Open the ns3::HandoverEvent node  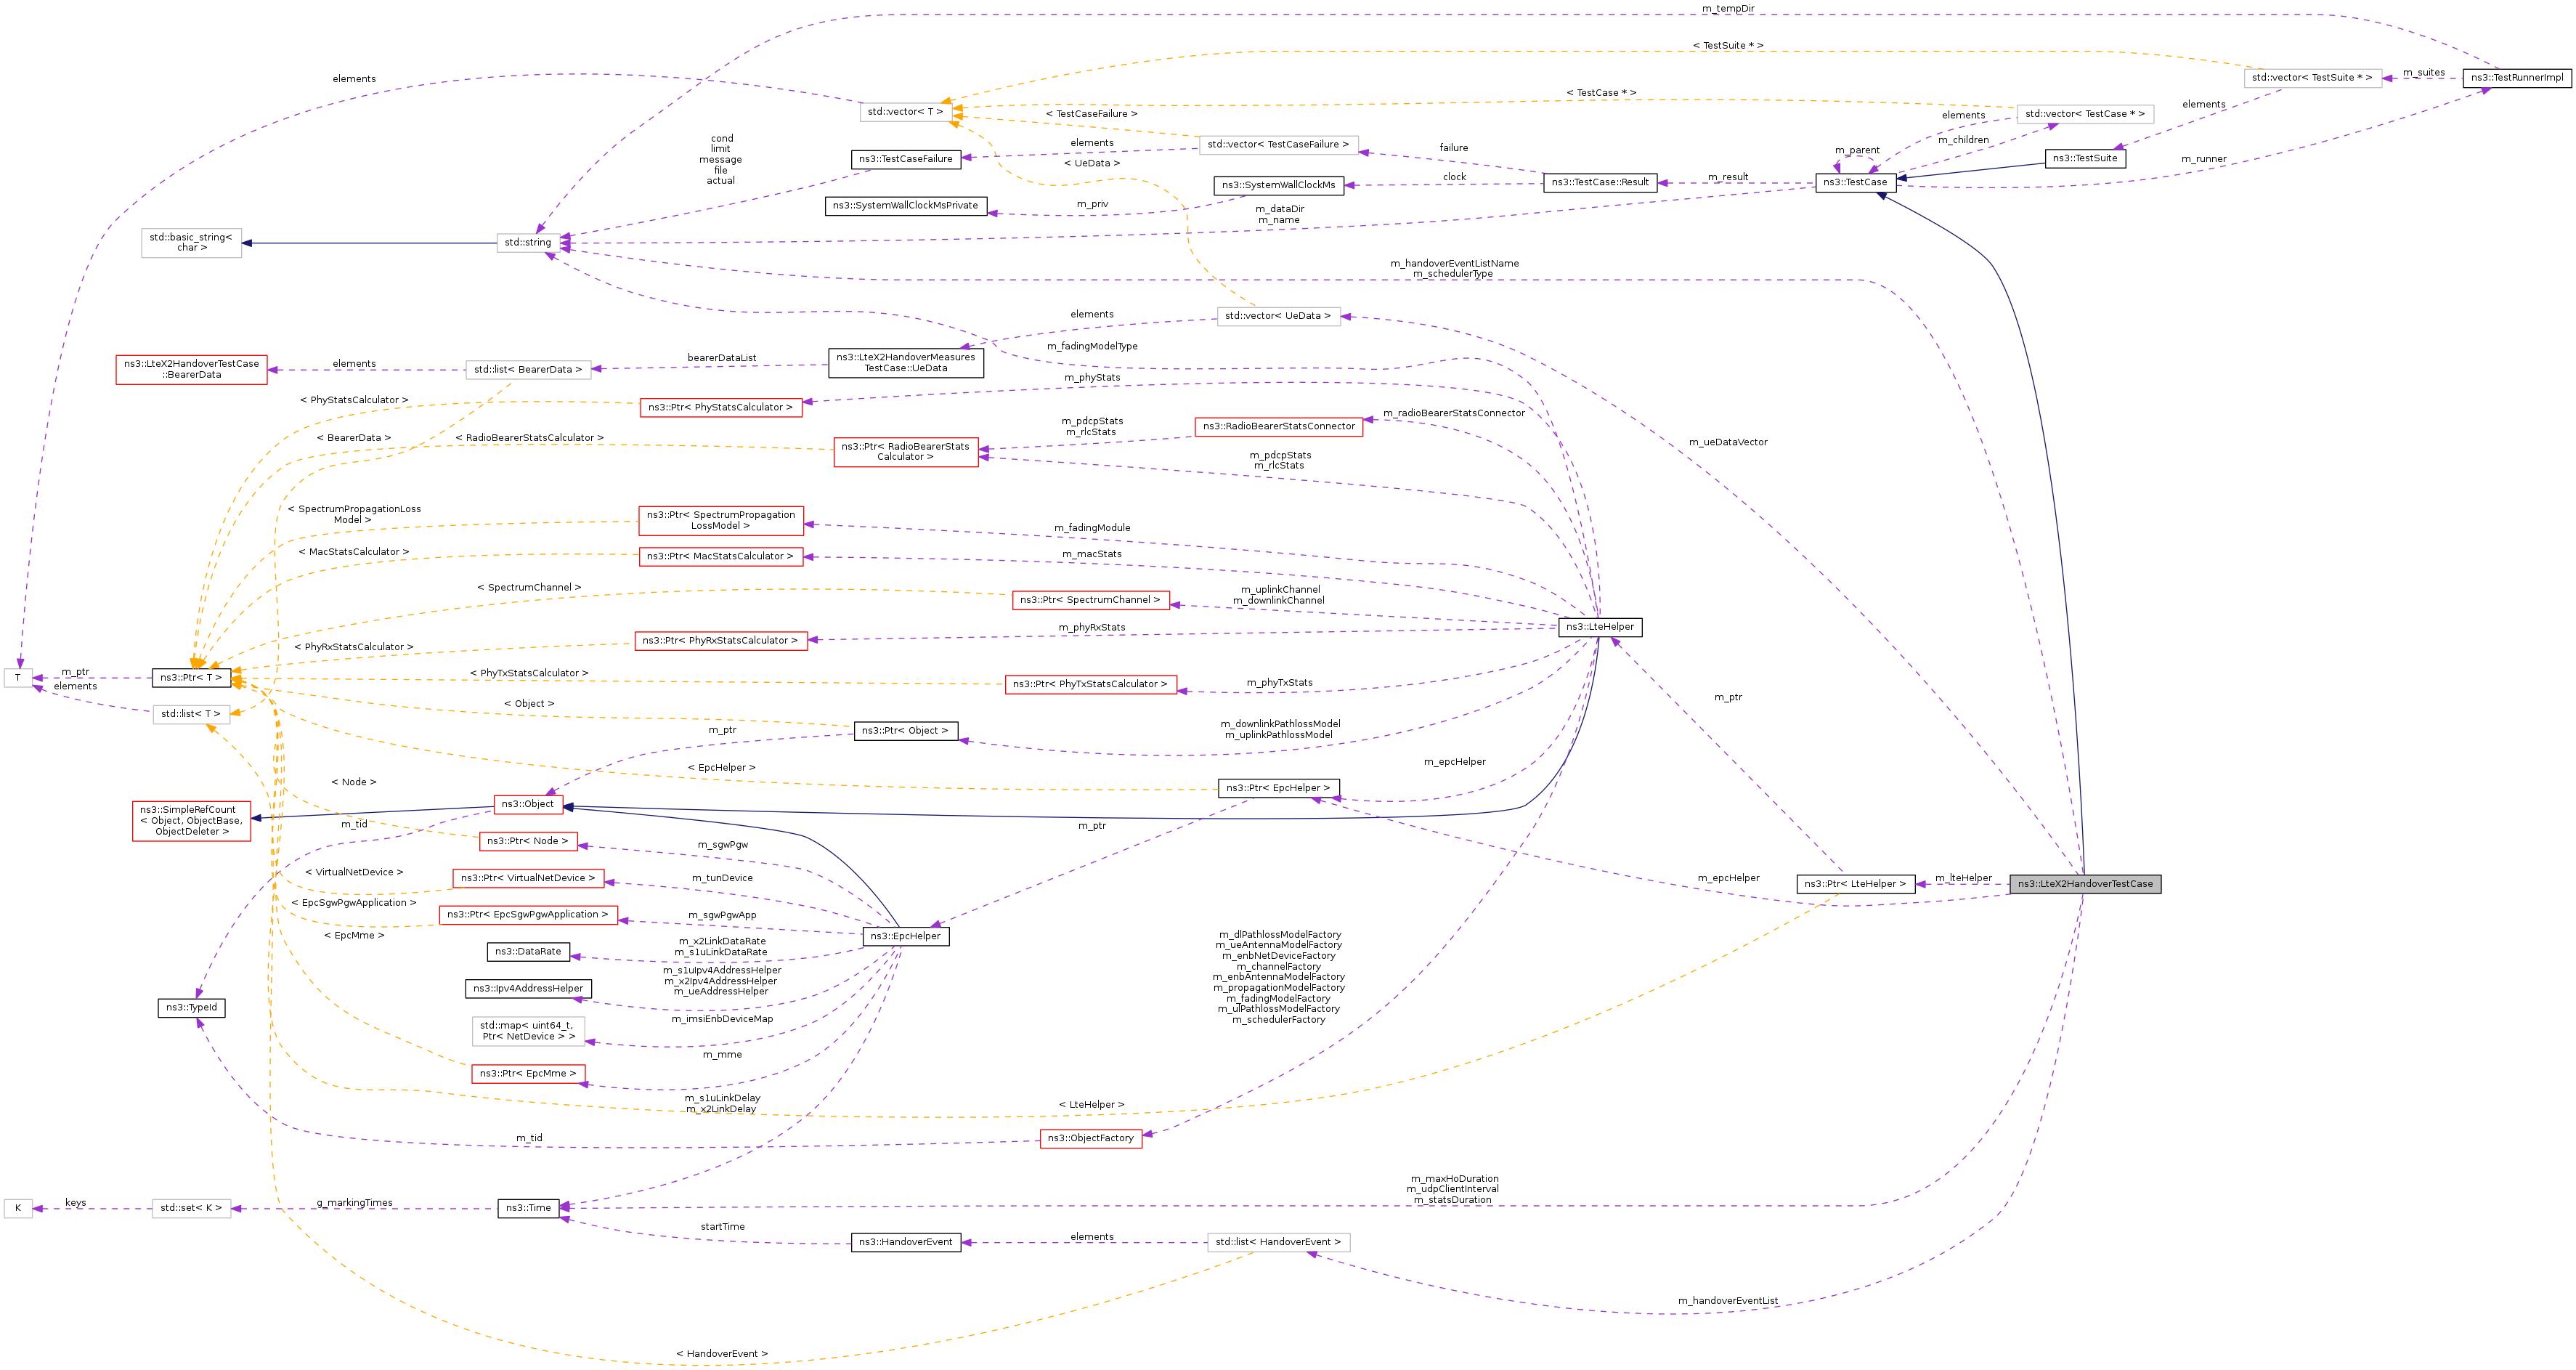pyautogui.click(x=906, y=1243)
